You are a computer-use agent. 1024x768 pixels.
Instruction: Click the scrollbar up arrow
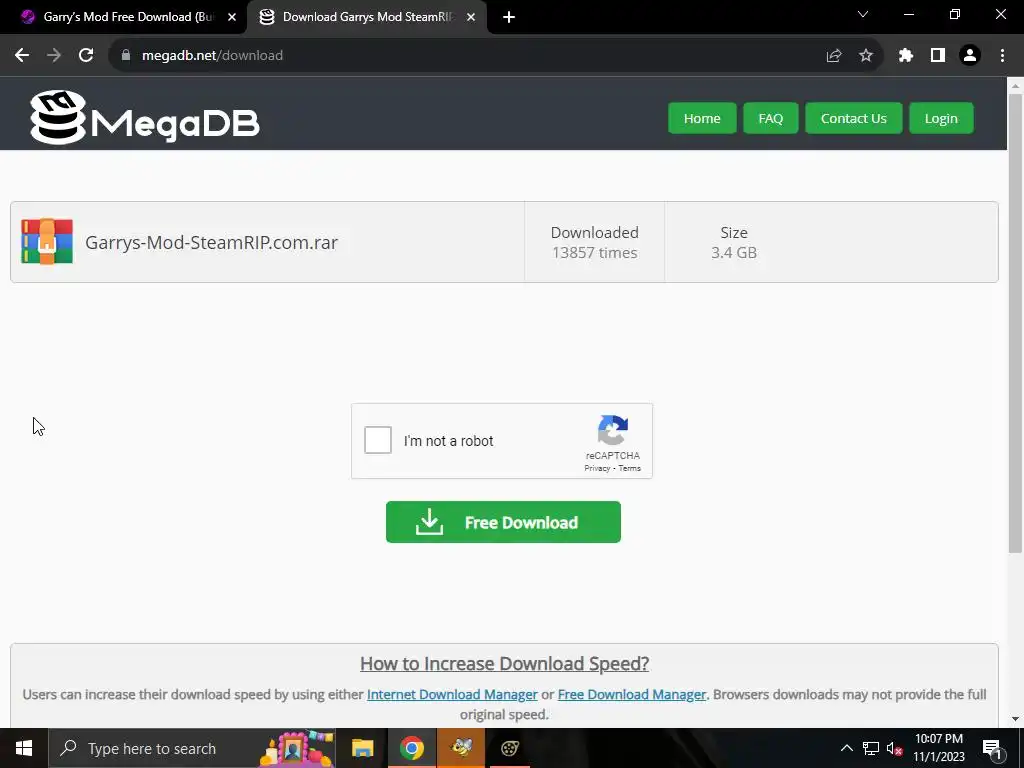tap(1016, 85)
